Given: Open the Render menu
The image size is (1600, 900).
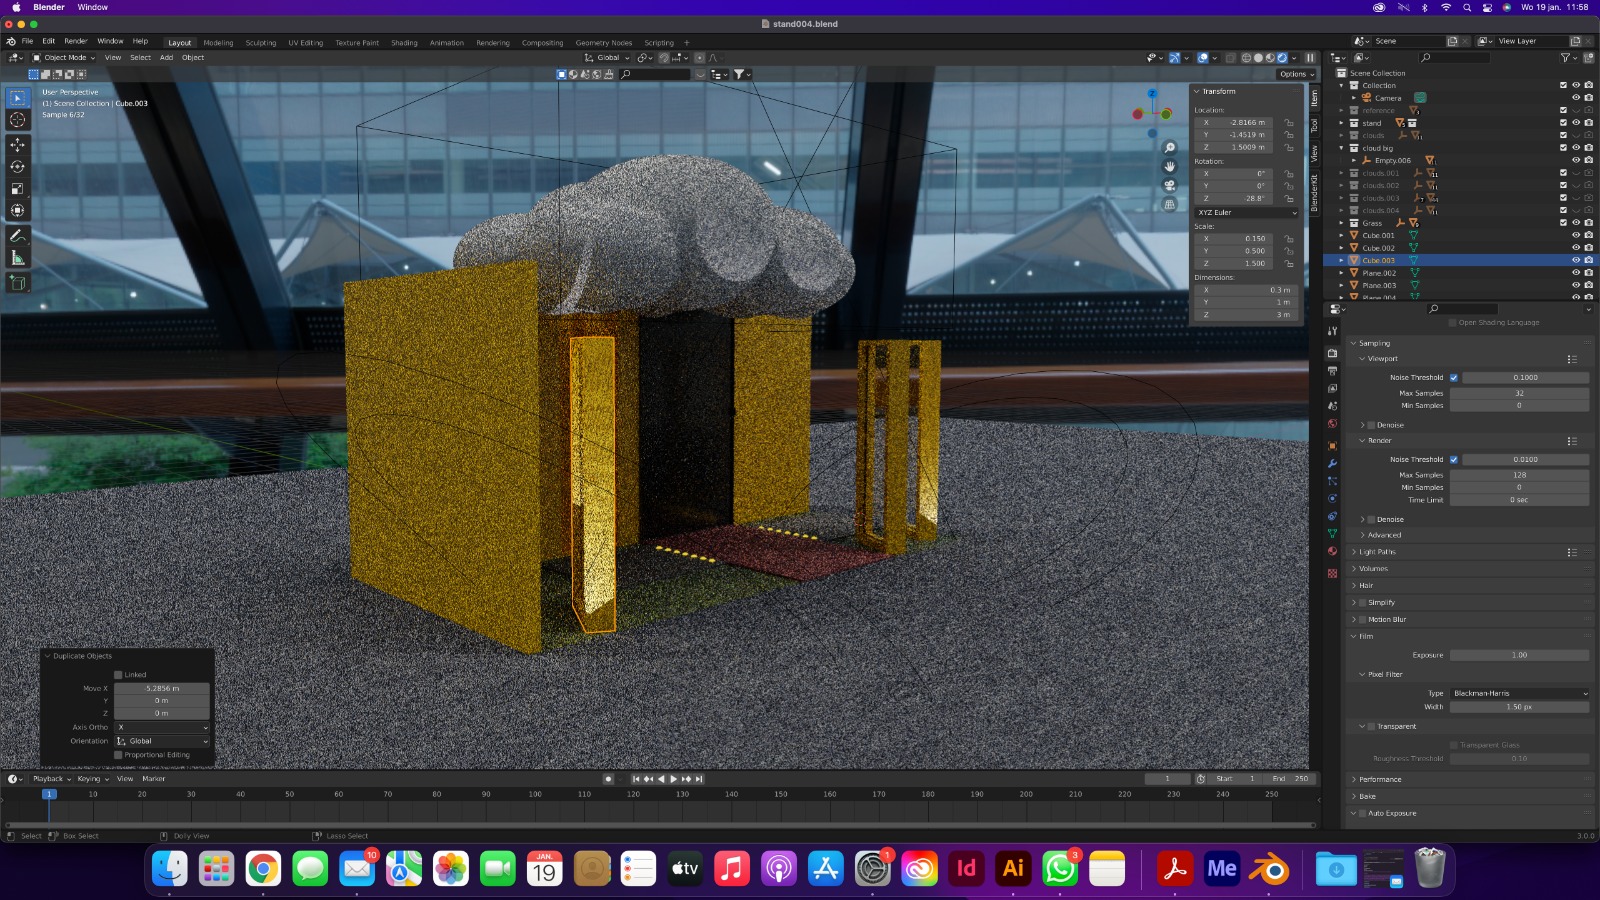Looking at the screenshot, I should click(76, 41).
